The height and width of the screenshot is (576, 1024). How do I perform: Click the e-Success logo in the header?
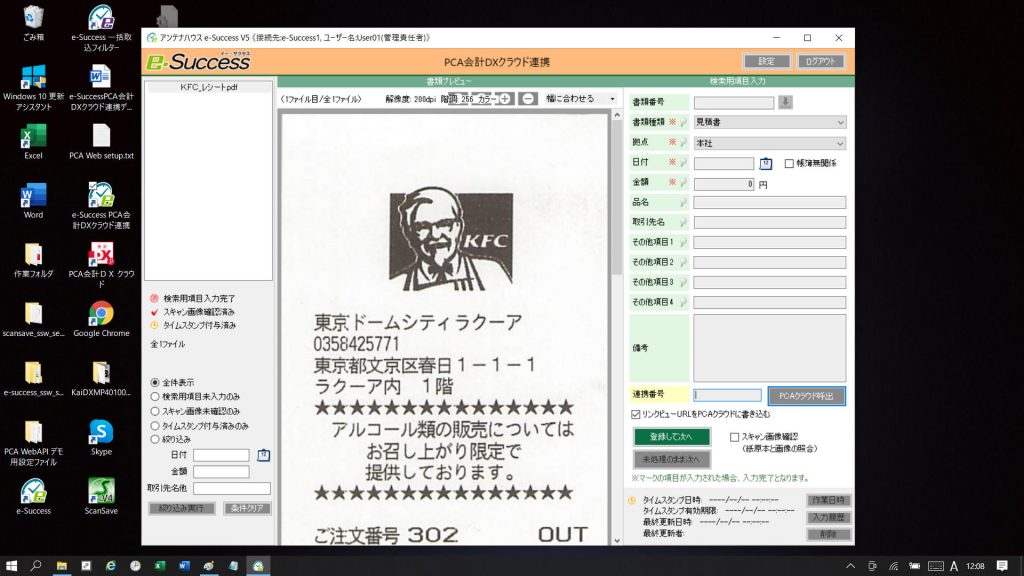[198, 61]
